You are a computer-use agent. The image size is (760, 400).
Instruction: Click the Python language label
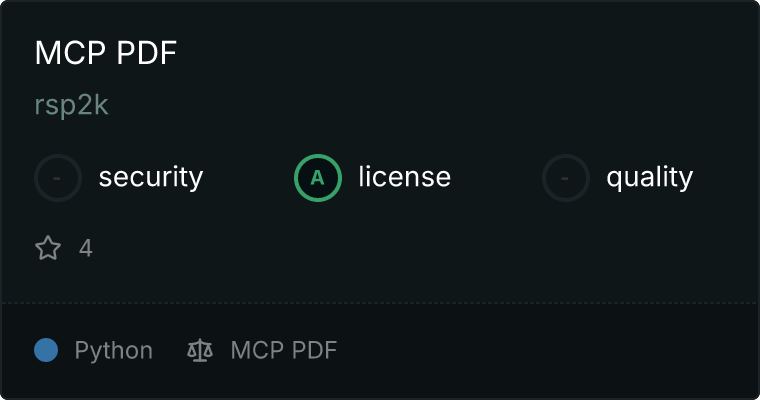(113, 351)
